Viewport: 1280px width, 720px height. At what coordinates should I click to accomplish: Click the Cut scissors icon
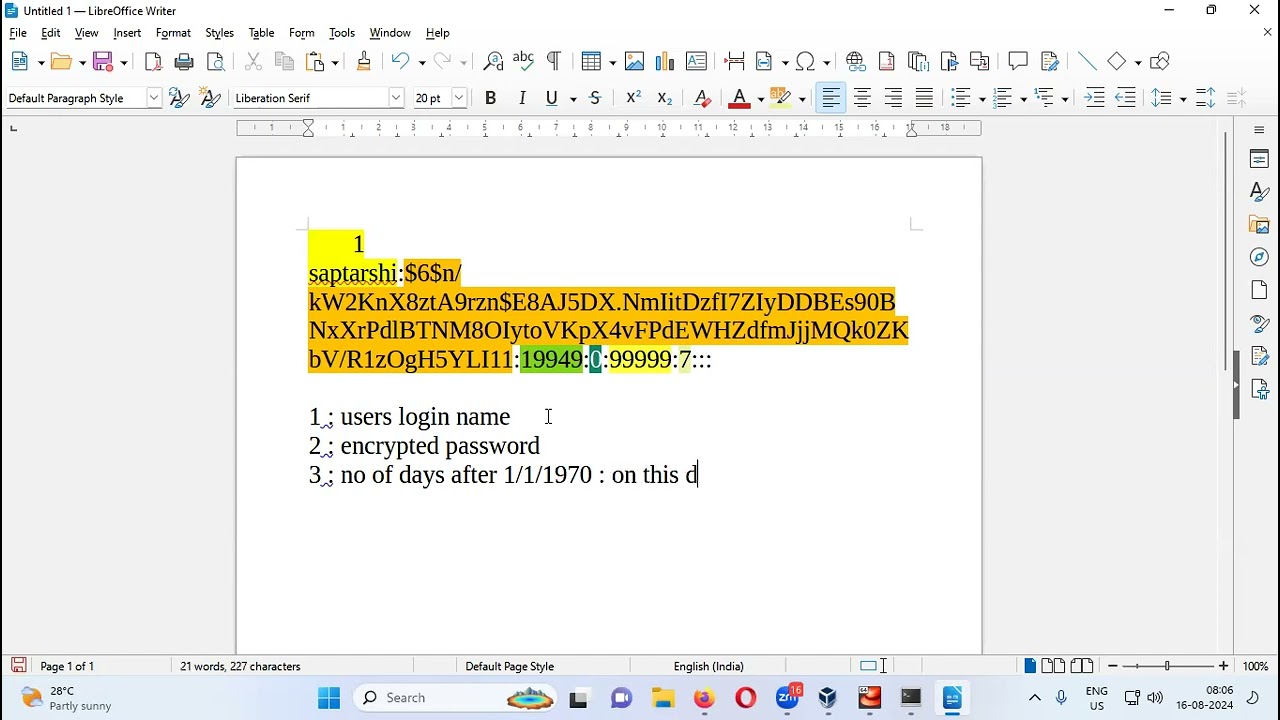coord(254,62)
